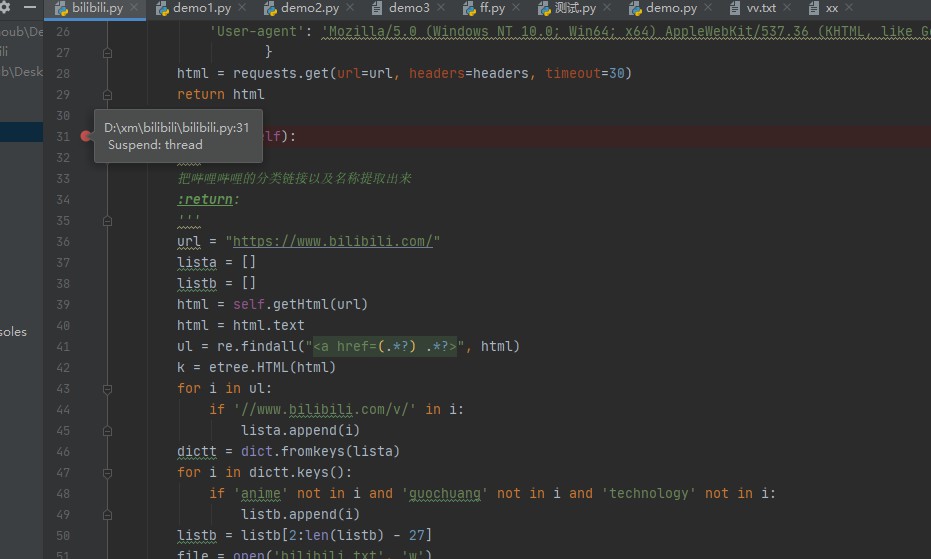Switch to the 测试.py tab
Image resolution: width=931 pixels, height=559 pixels.
[575, 8]
